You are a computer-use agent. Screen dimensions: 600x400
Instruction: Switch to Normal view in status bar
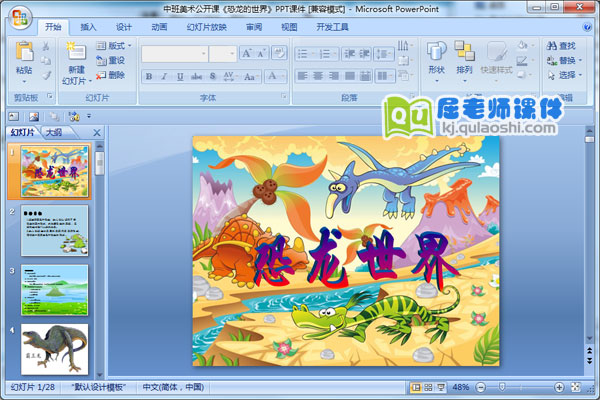pyautogui.click(x=416, y=387)
